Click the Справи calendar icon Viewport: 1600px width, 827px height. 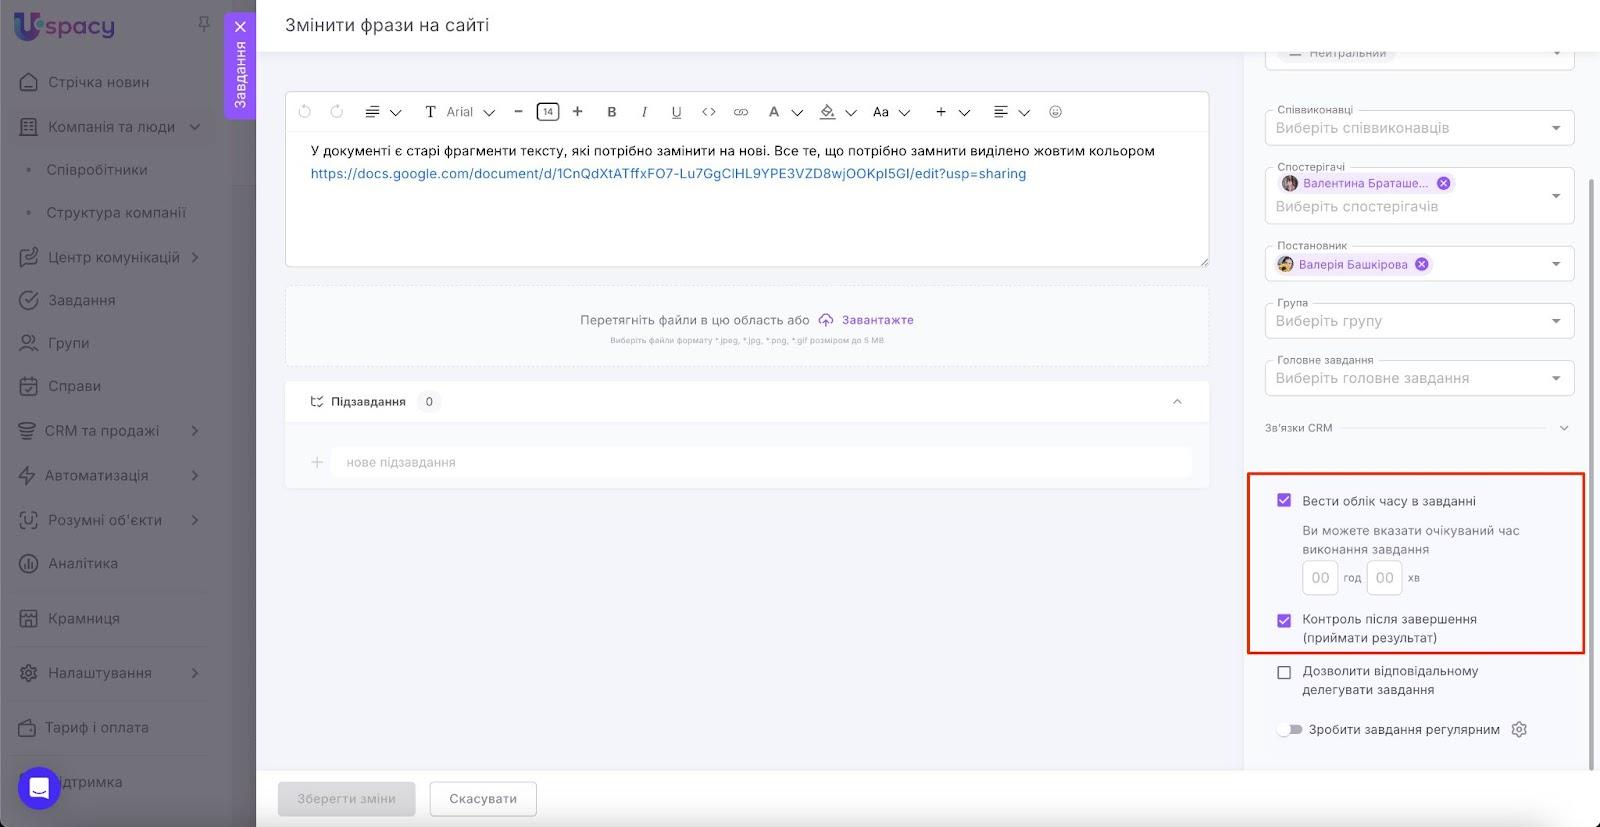(x=29, y=386)
